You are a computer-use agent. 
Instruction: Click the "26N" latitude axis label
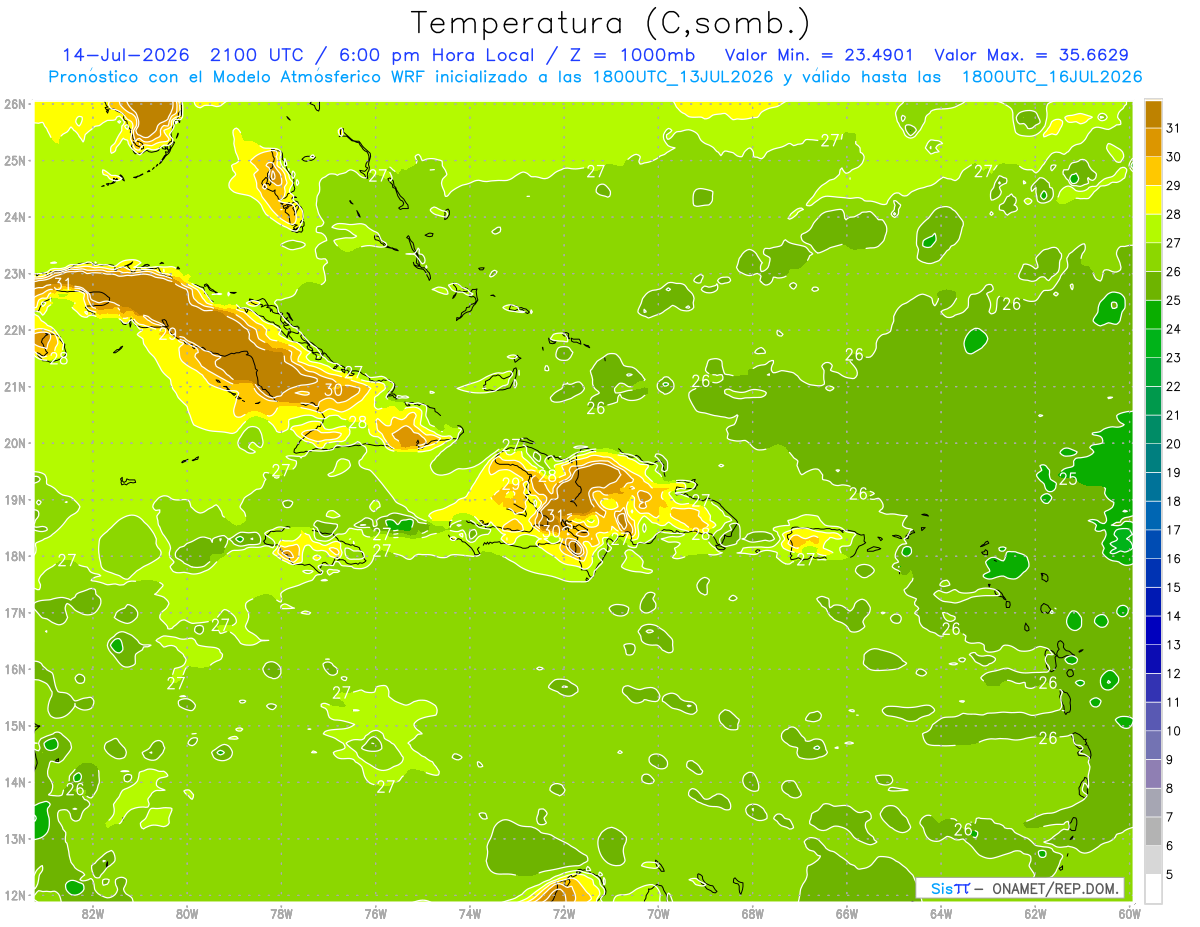tap(14, 104)
